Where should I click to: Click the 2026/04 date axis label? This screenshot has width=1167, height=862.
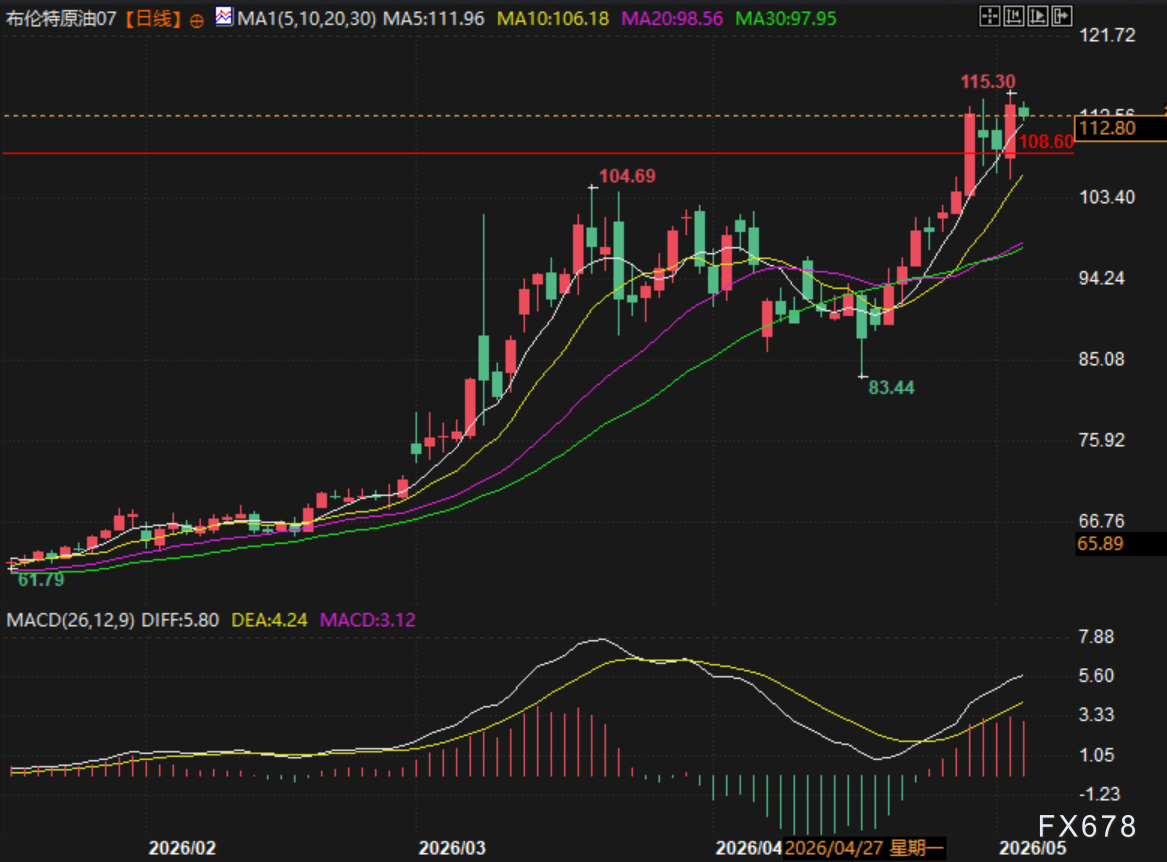pos(748,848)
